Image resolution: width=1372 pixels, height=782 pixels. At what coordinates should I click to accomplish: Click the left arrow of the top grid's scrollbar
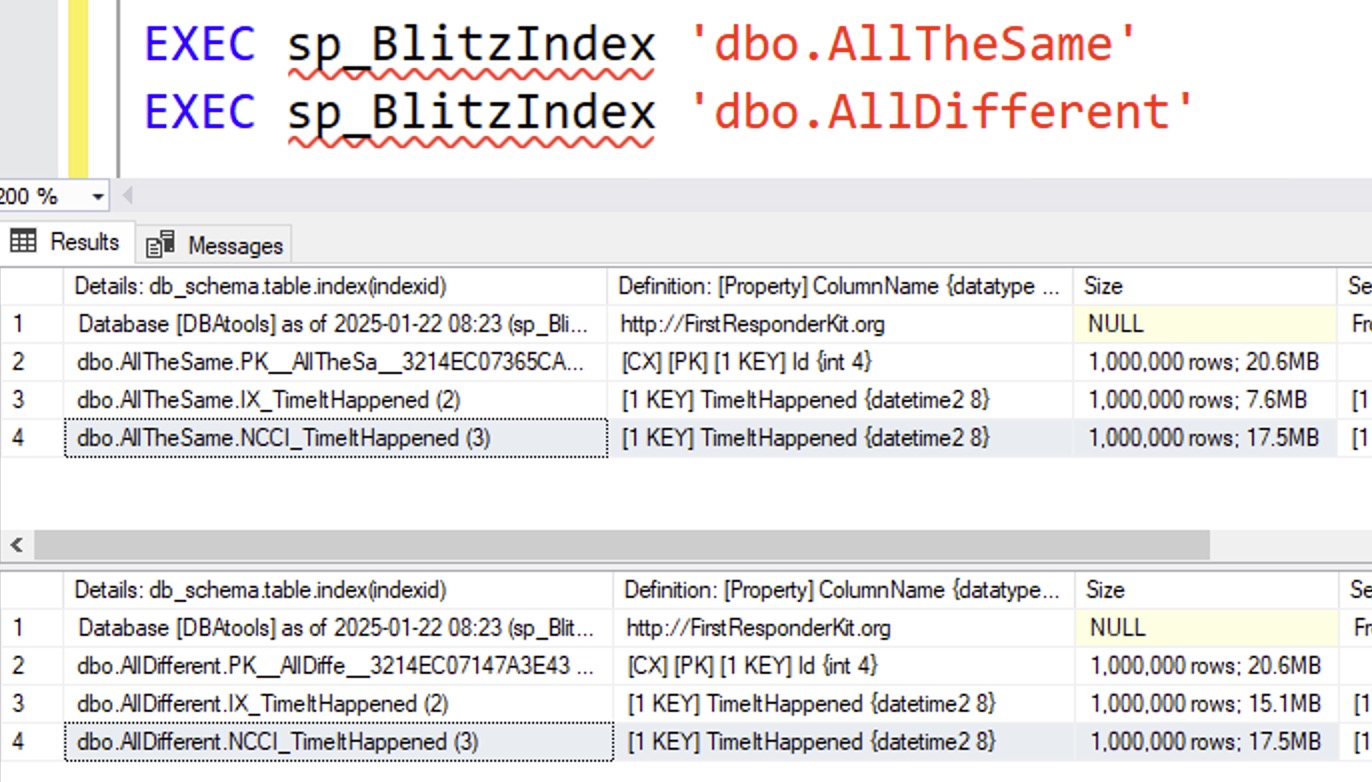16,545
